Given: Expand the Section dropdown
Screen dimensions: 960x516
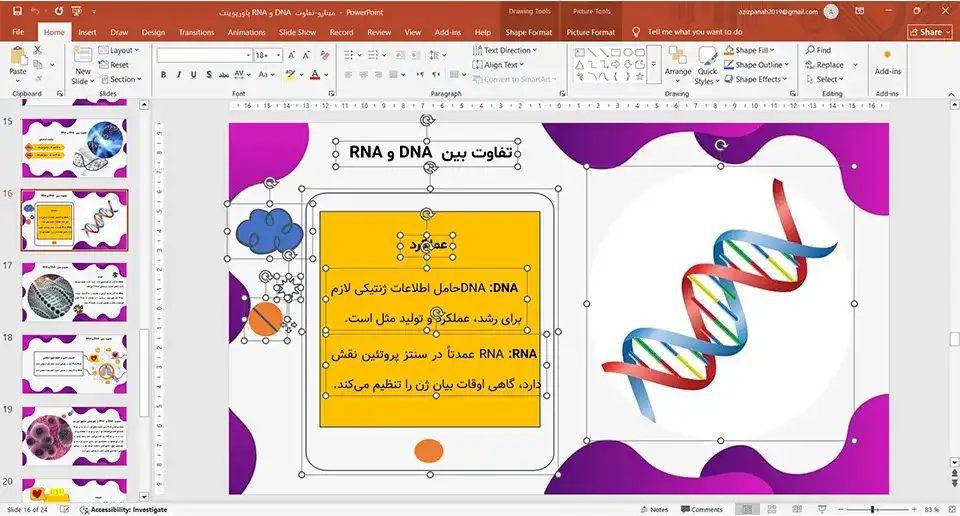Looking at the screenshot, I should (121, 80).
